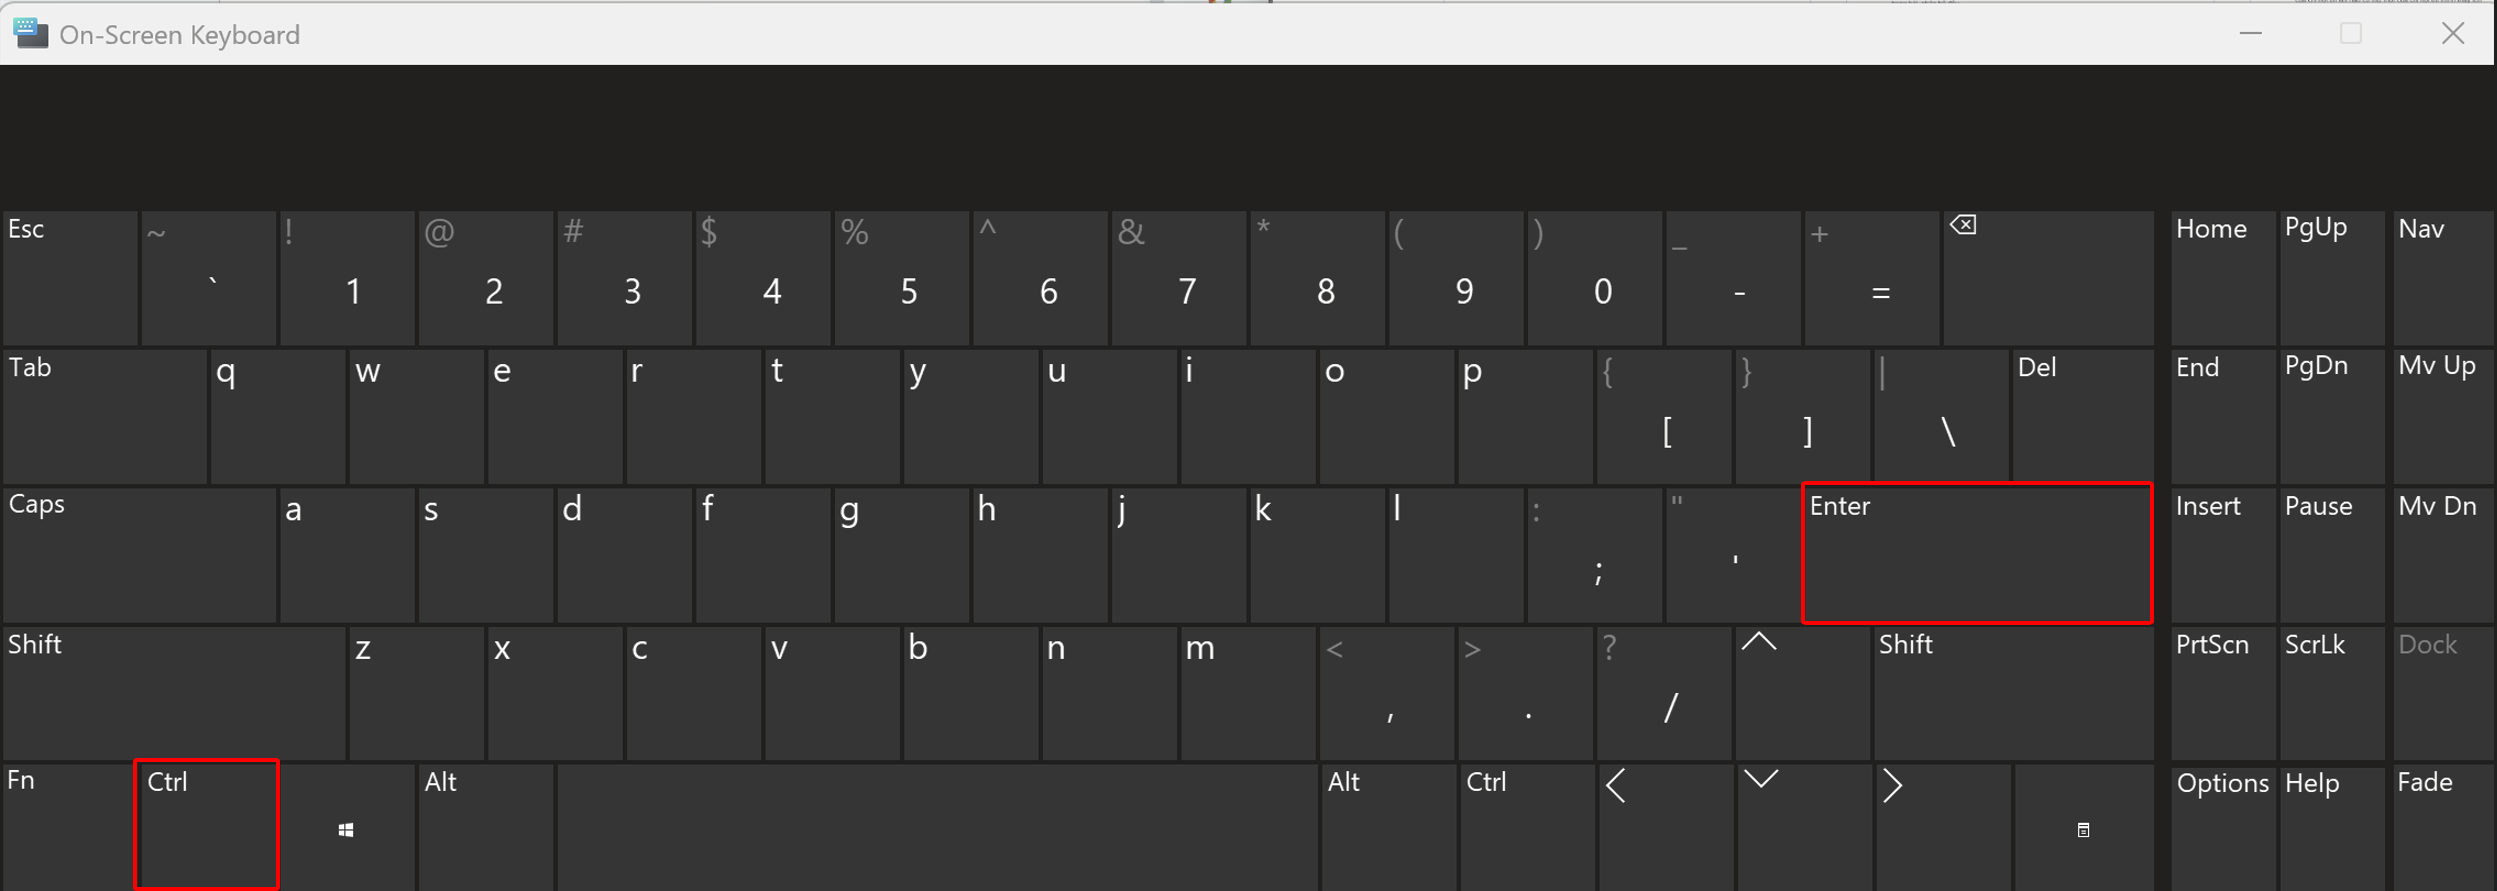Viewport: 2497px width, 891px height.
Task: Open the keyboard Options
Action: [x=2222, y=826]
